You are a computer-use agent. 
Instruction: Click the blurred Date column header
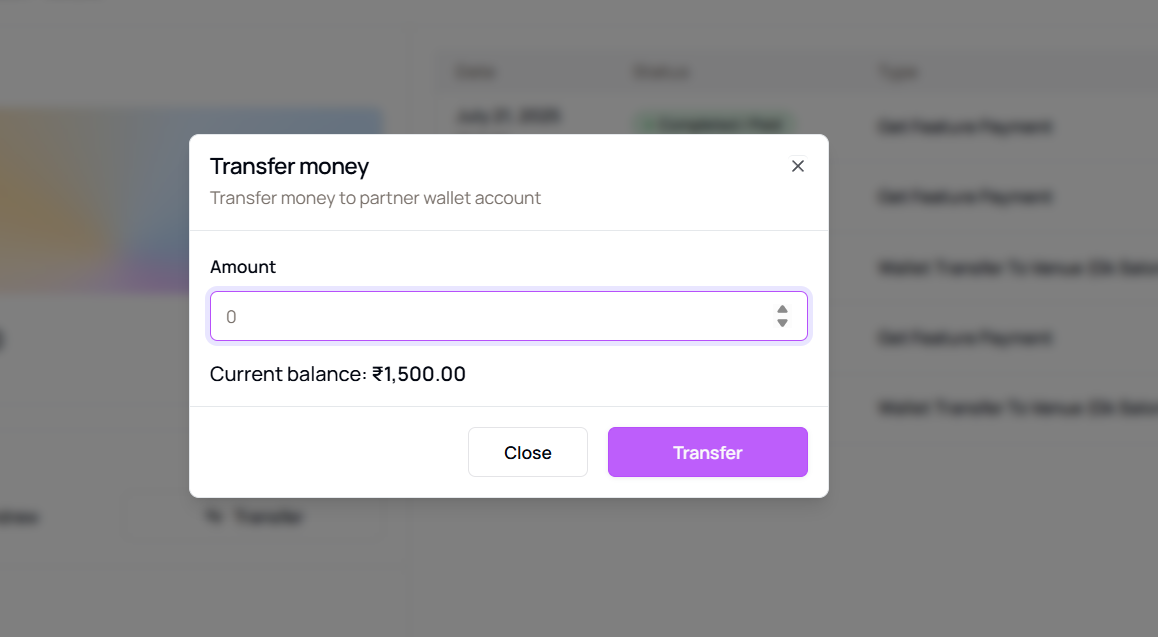tap(476, 72)
